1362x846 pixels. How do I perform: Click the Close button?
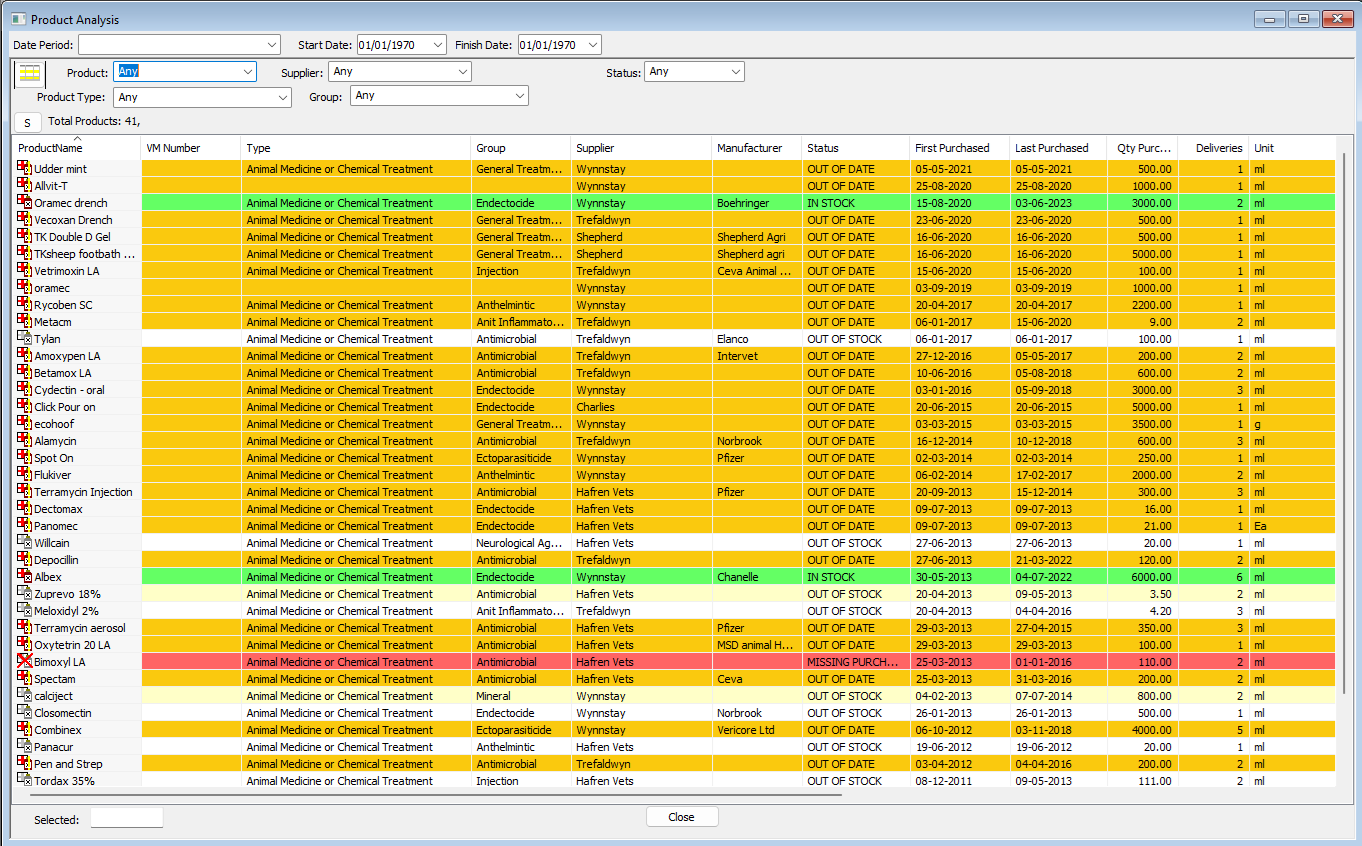point(682,817)
